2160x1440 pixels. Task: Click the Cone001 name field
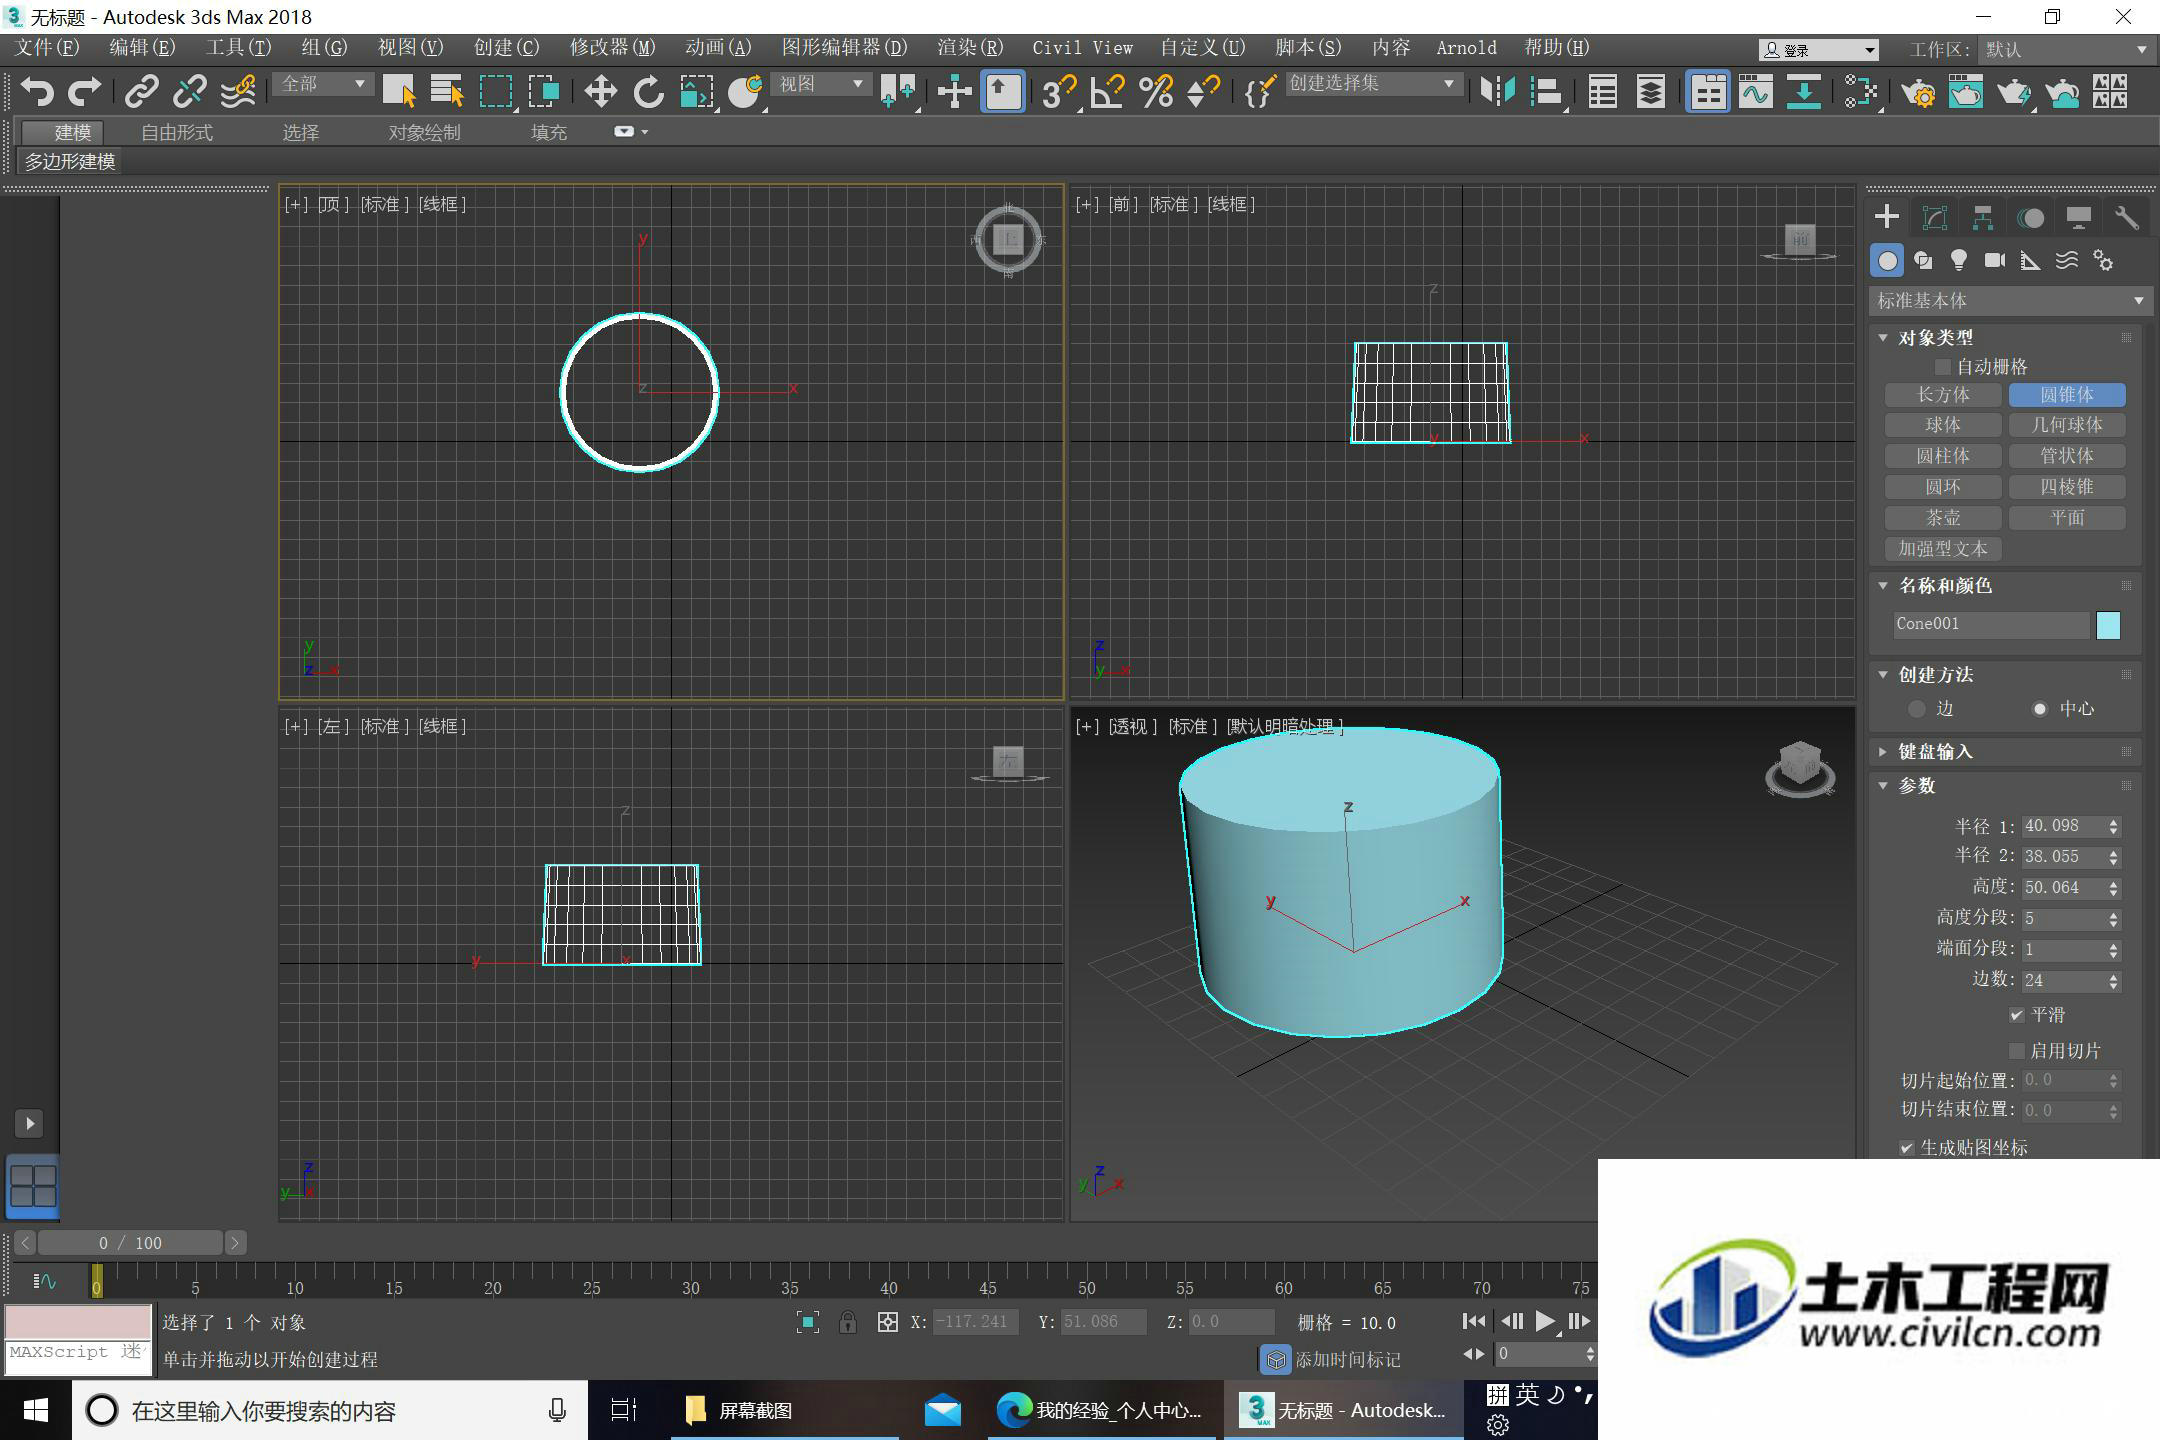(1991, 625)
